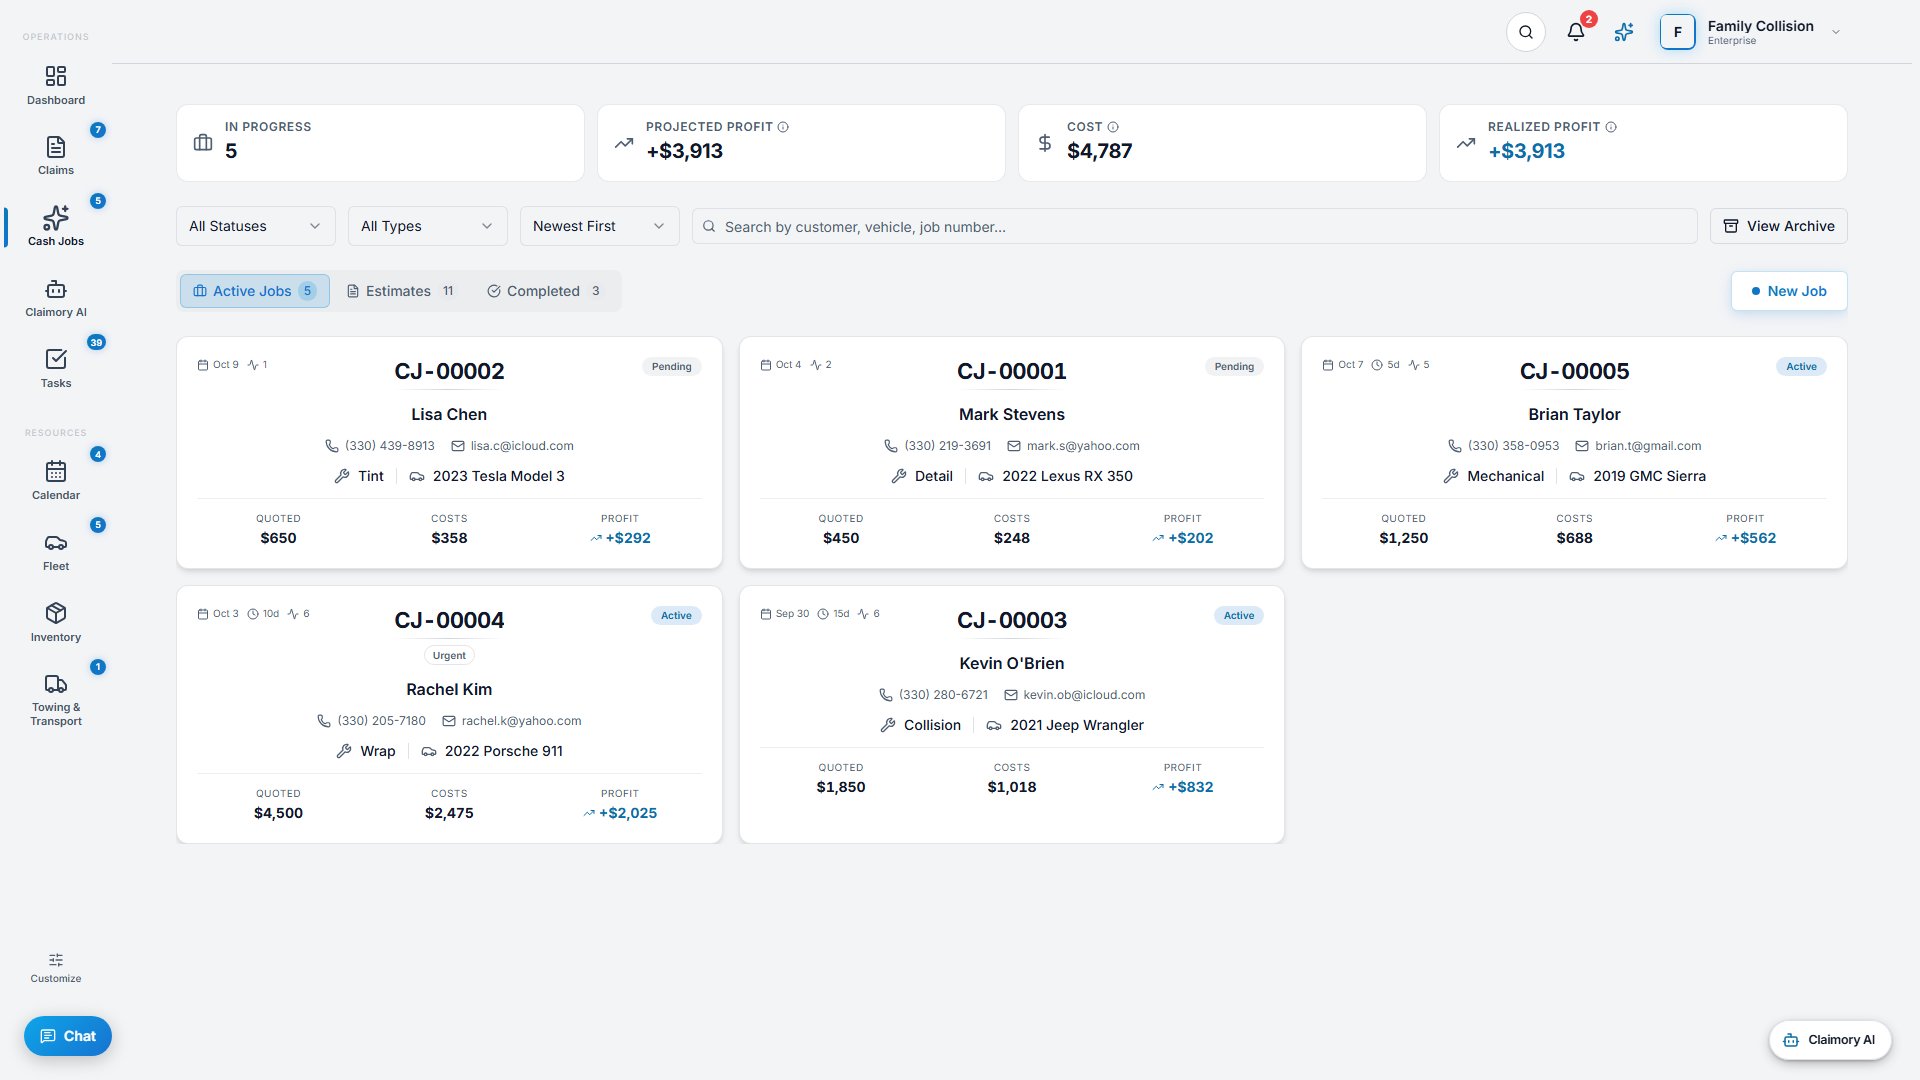
Task: Switch to the Estimates tab
Action: pyautogui.click(x=400, y=291)
